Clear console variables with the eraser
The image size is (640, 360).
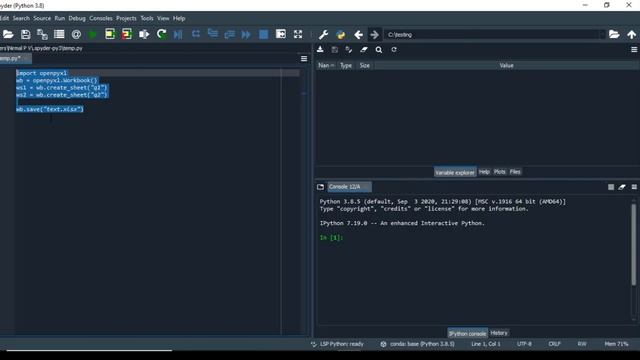(x=622, y=187)
